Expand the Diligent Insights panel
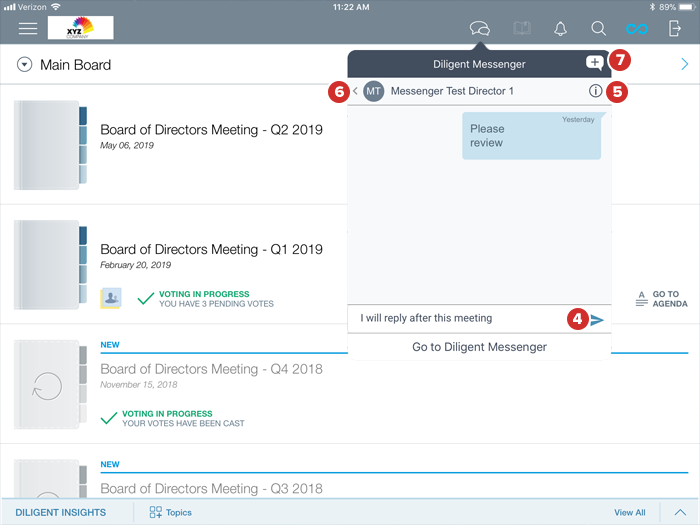Image resolution: width=700 pixels, height=525 pixels. [x=679, y=512]
